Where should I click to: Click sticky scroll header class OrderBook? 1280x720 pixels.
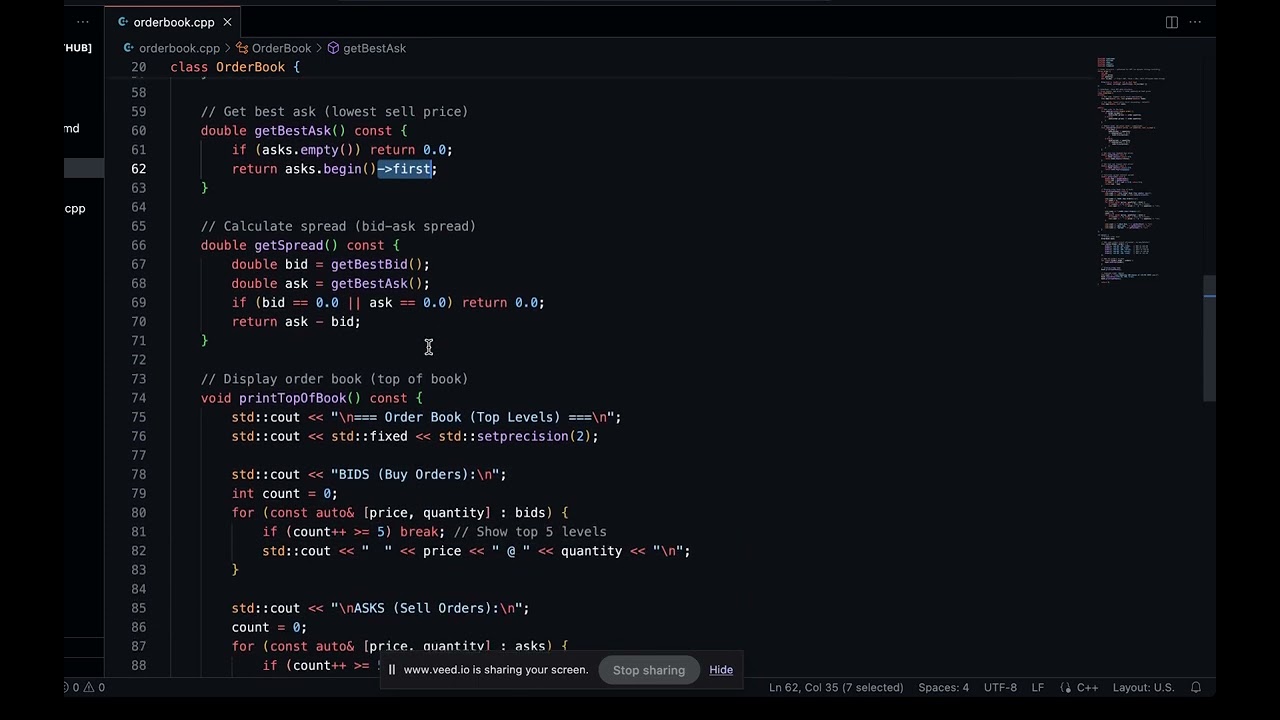click(235, 67)
